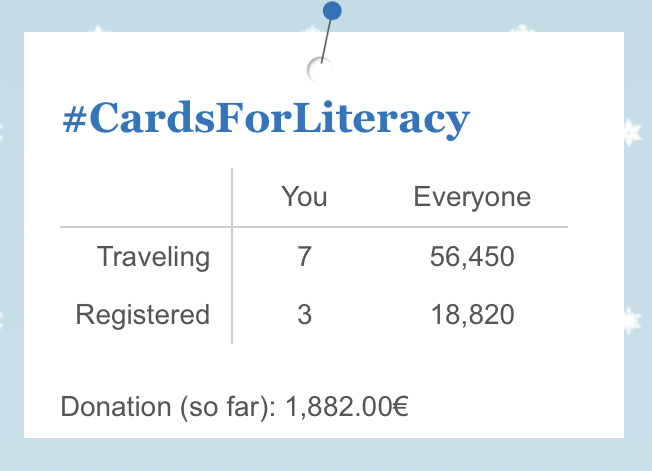Click the empty top-left table cell

pyautogui.click(x=146, y=197)
